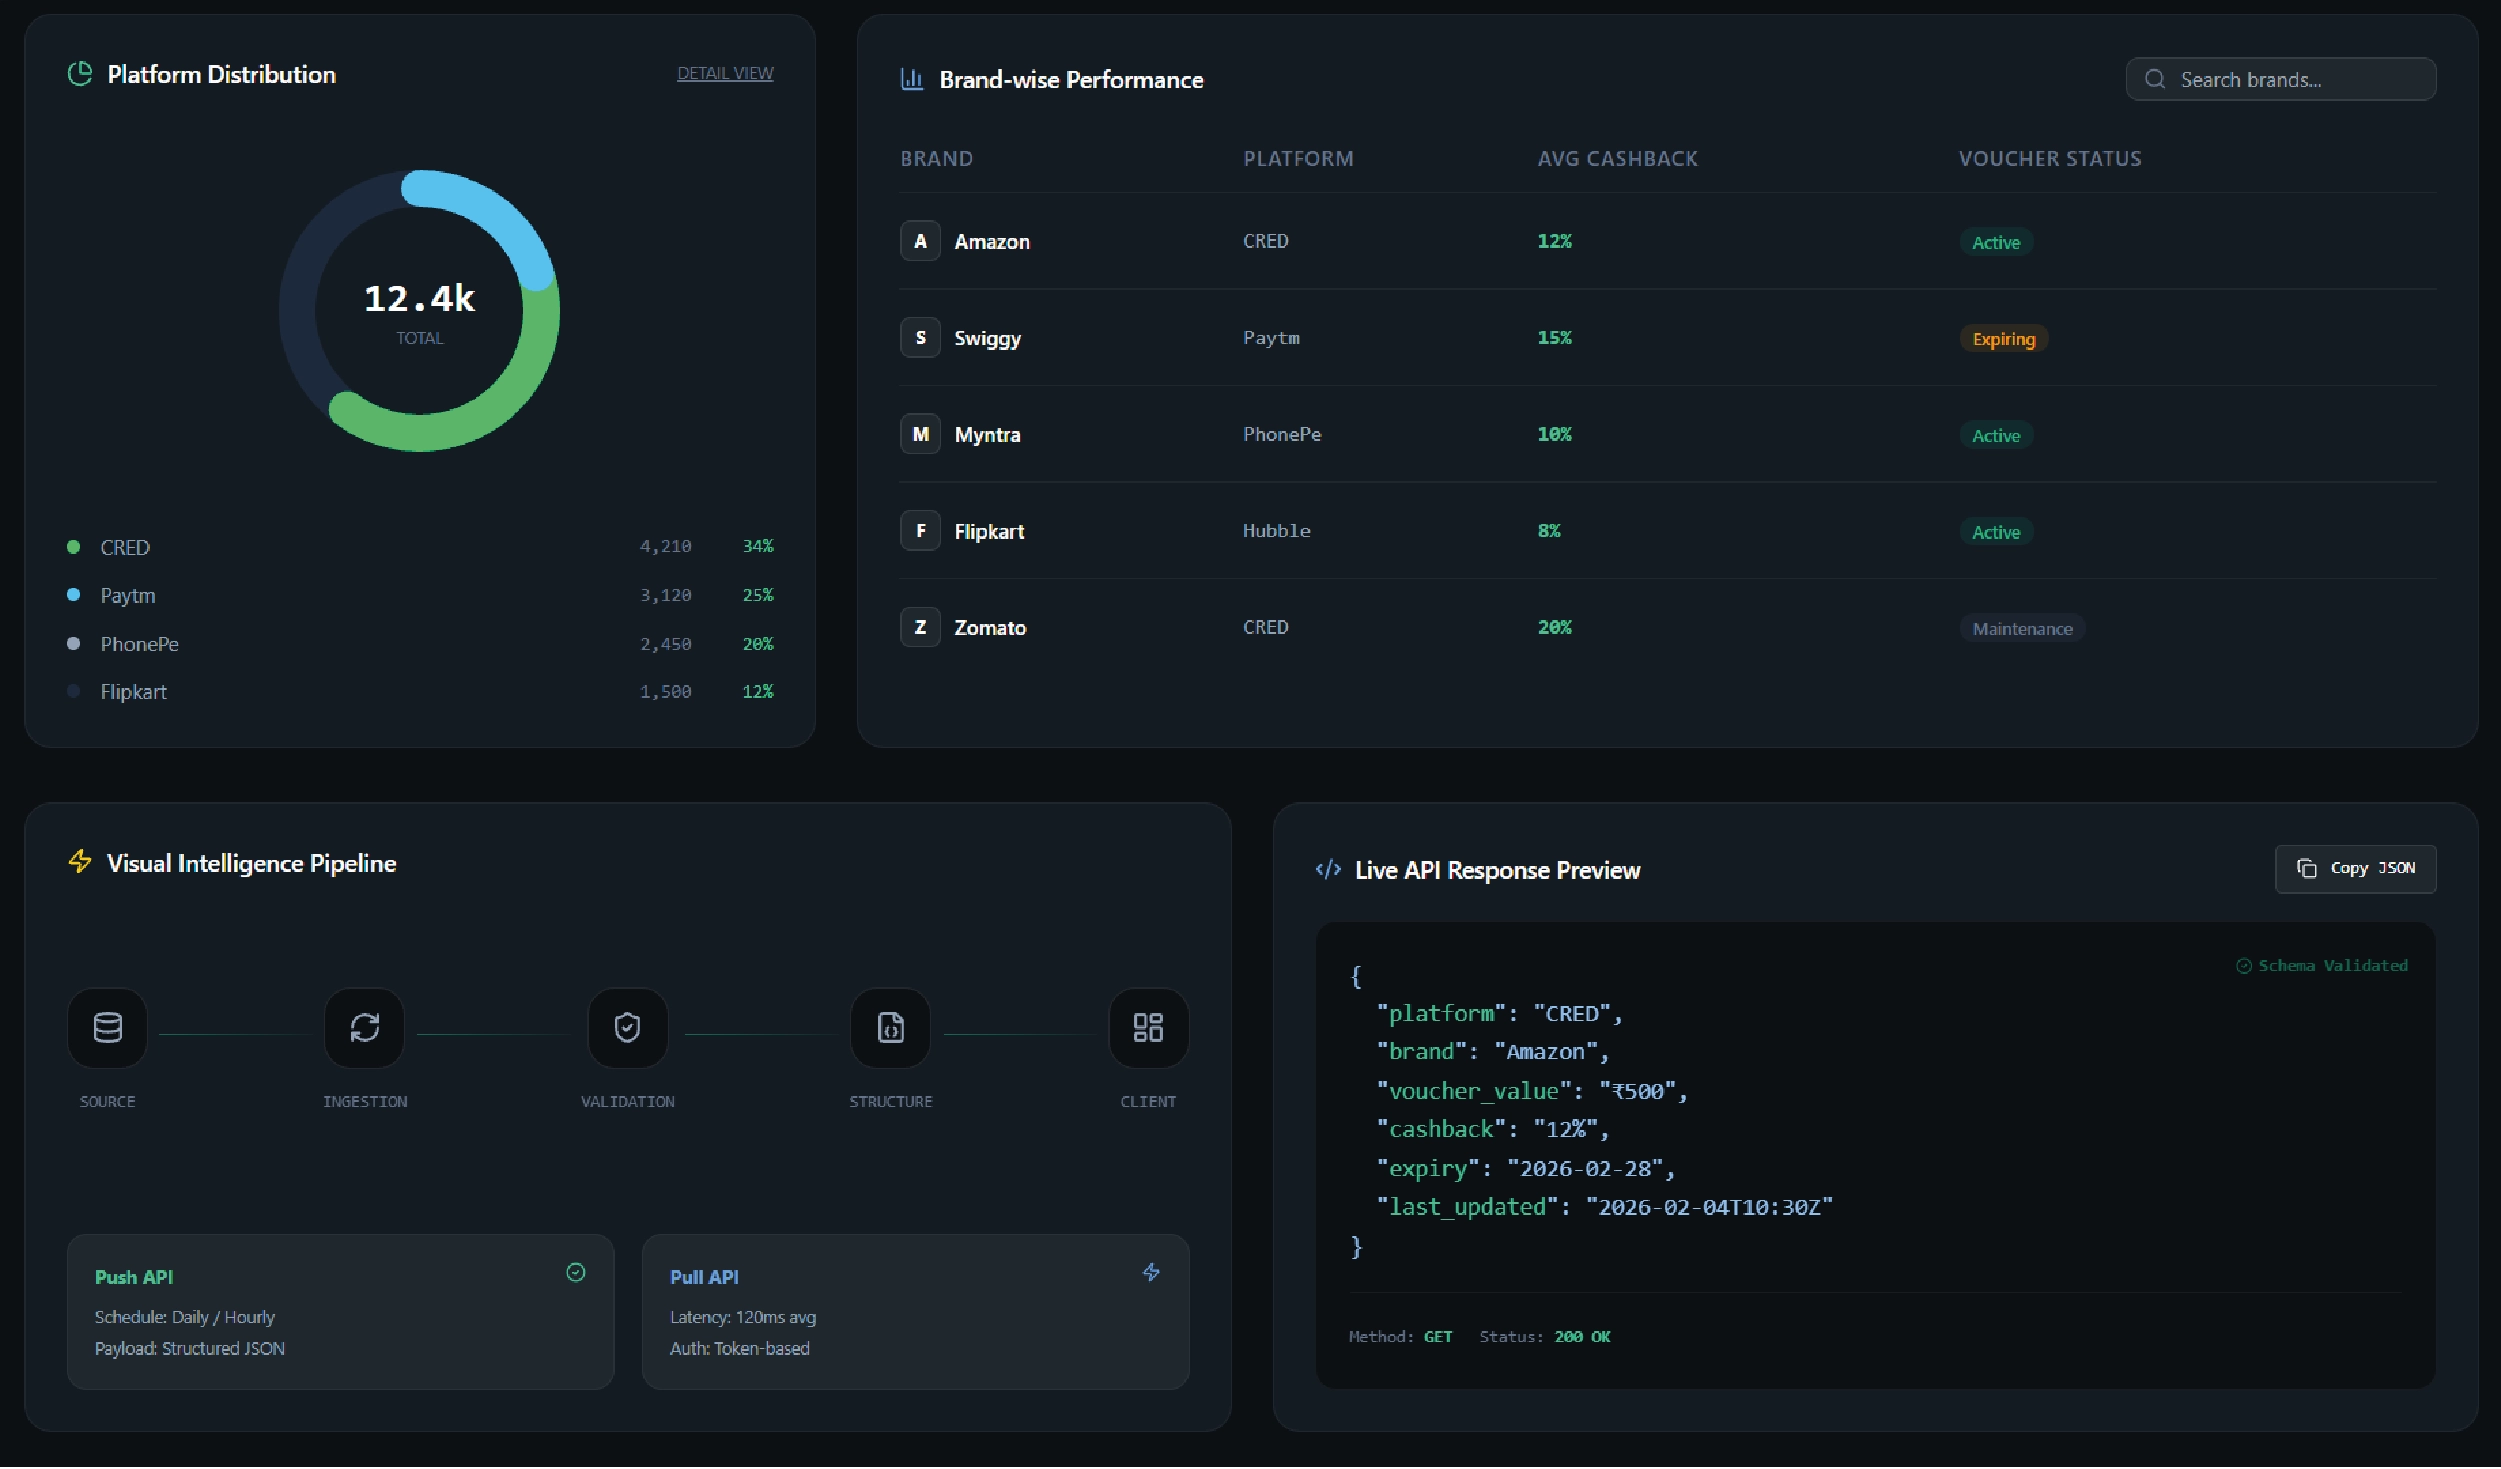Click the Pull API lightning bolt icon

1151,1272
